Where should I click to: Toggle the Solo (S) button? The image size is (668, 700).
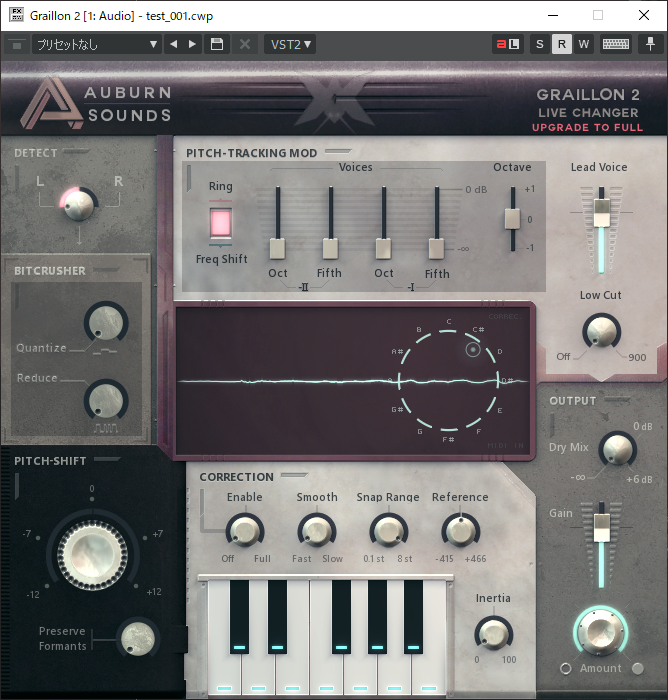click(x=540, y=44)
